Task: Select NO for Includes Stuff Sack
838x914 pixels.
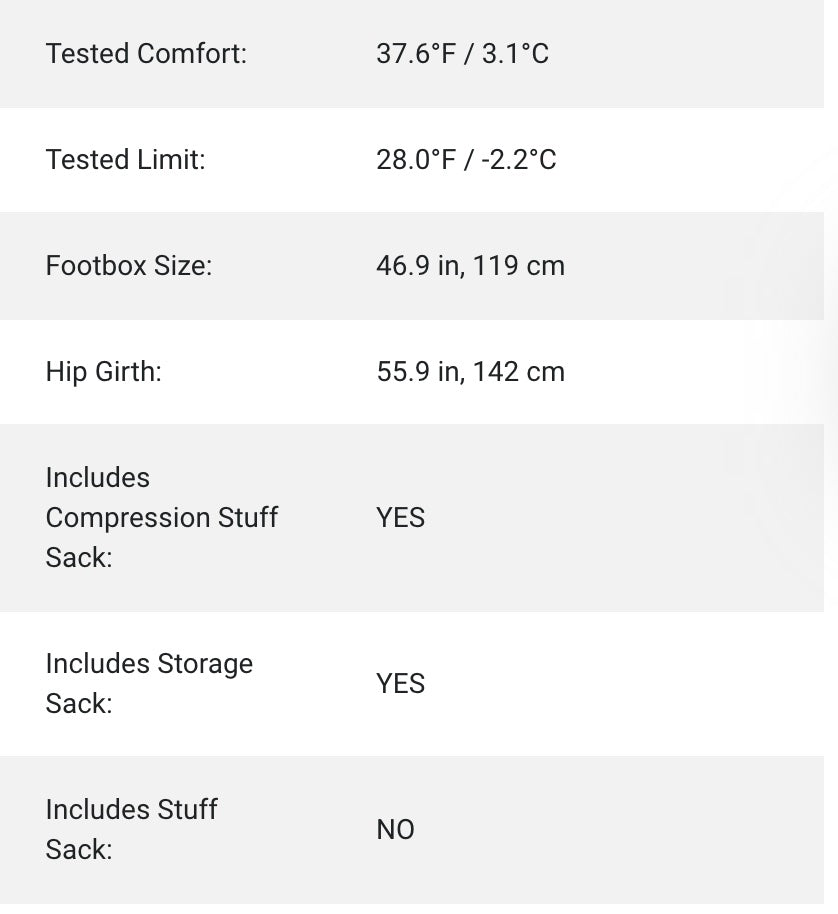Action: [x=395, y=830]
